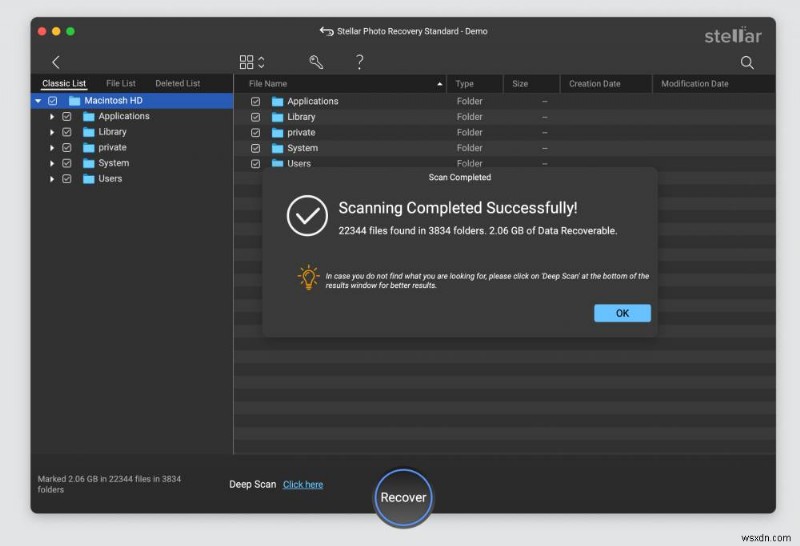Sort by the Type column header
Screen dimensions: 800x546
click(464, 84)
